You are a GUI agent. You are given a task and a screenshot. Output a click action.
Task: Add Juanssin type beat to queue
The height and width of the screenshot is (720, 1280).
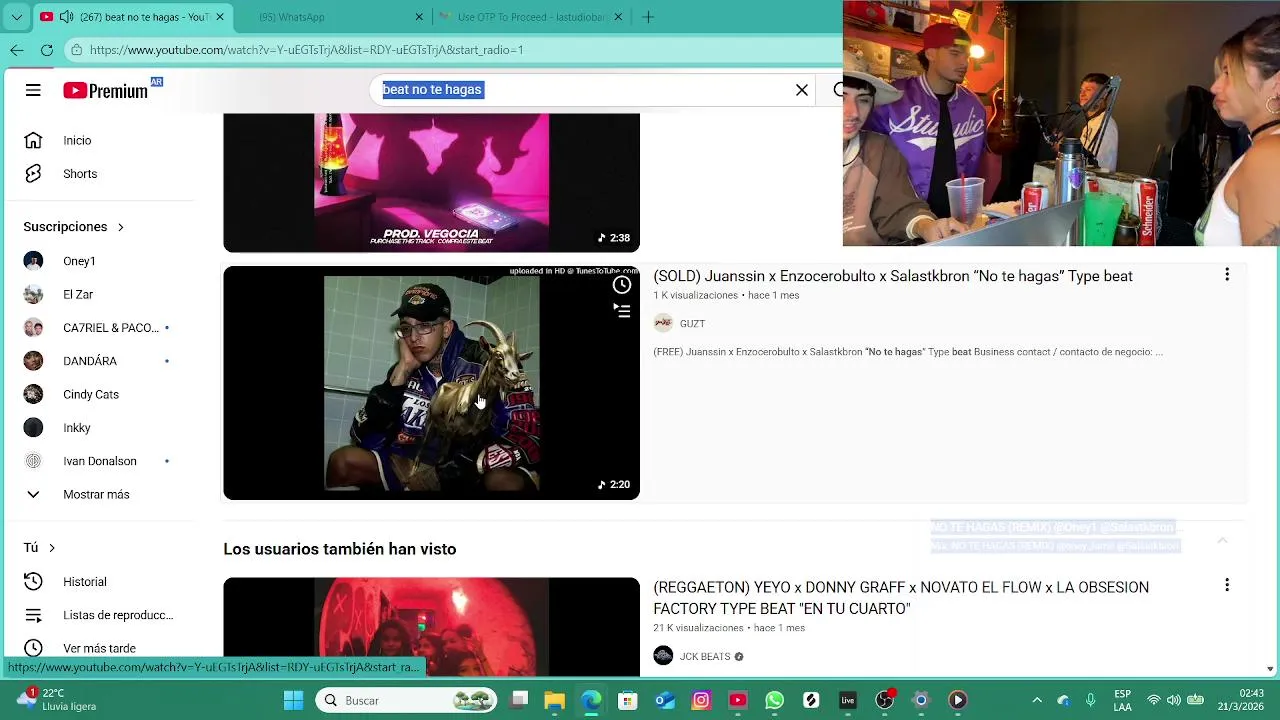click(622, 311)
